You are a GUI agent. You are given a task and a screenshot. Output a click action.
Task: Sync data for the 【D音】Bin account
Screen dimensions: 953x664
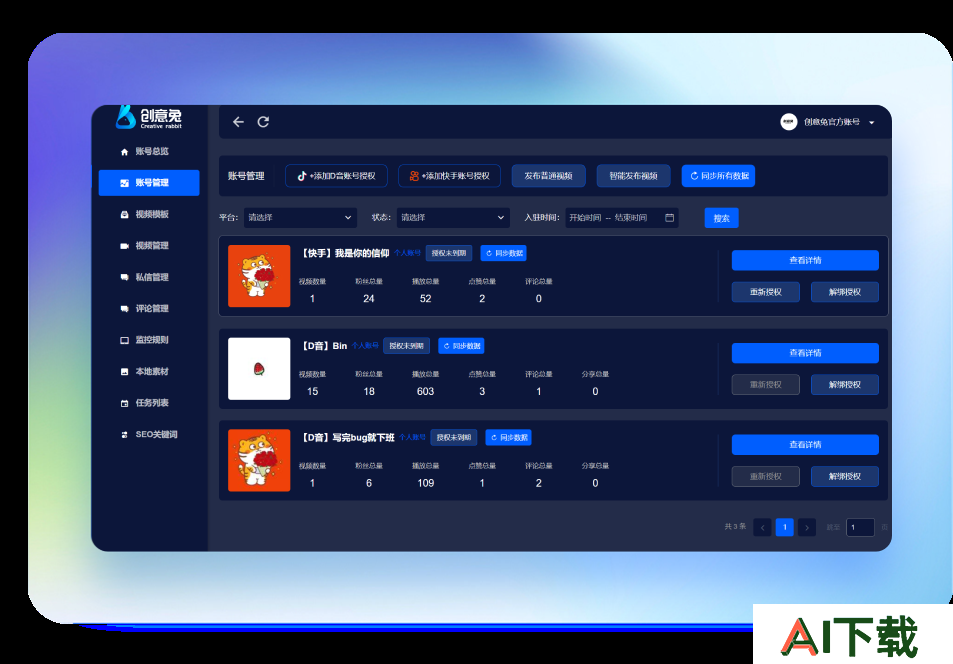tap(461, 346)
